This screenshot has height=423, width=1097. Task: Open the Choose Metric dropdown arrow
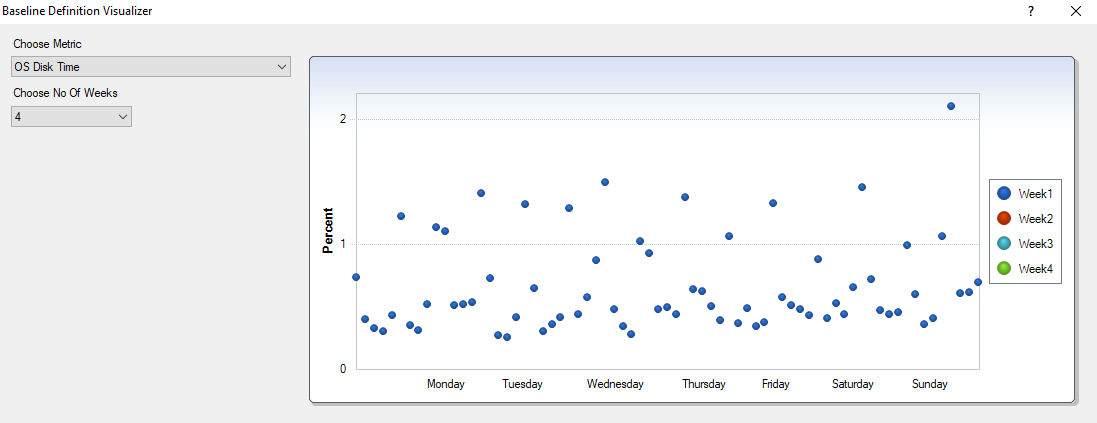pyautogui.click(x=281, y=67)
